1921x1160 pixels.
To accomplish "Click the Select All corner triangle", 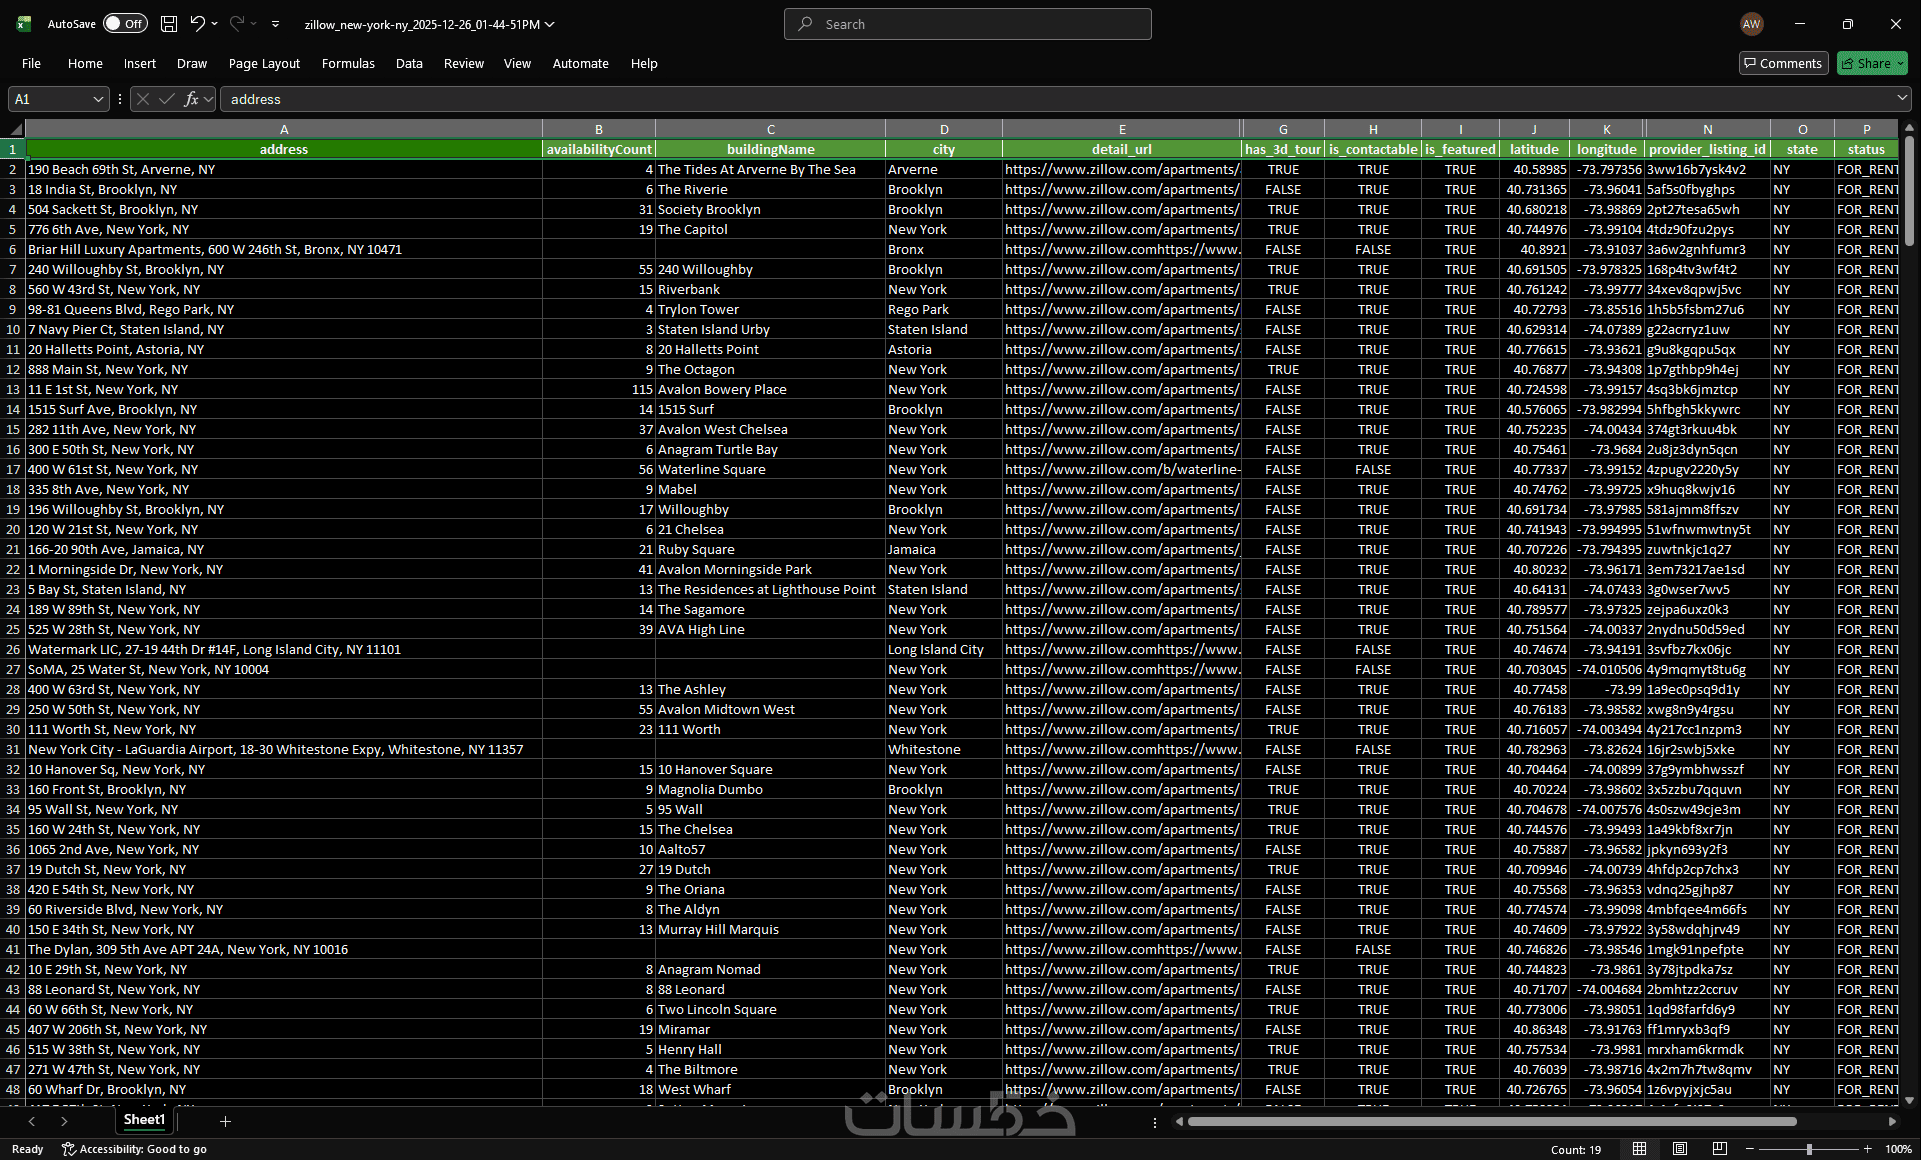I will tap(15, 129).
